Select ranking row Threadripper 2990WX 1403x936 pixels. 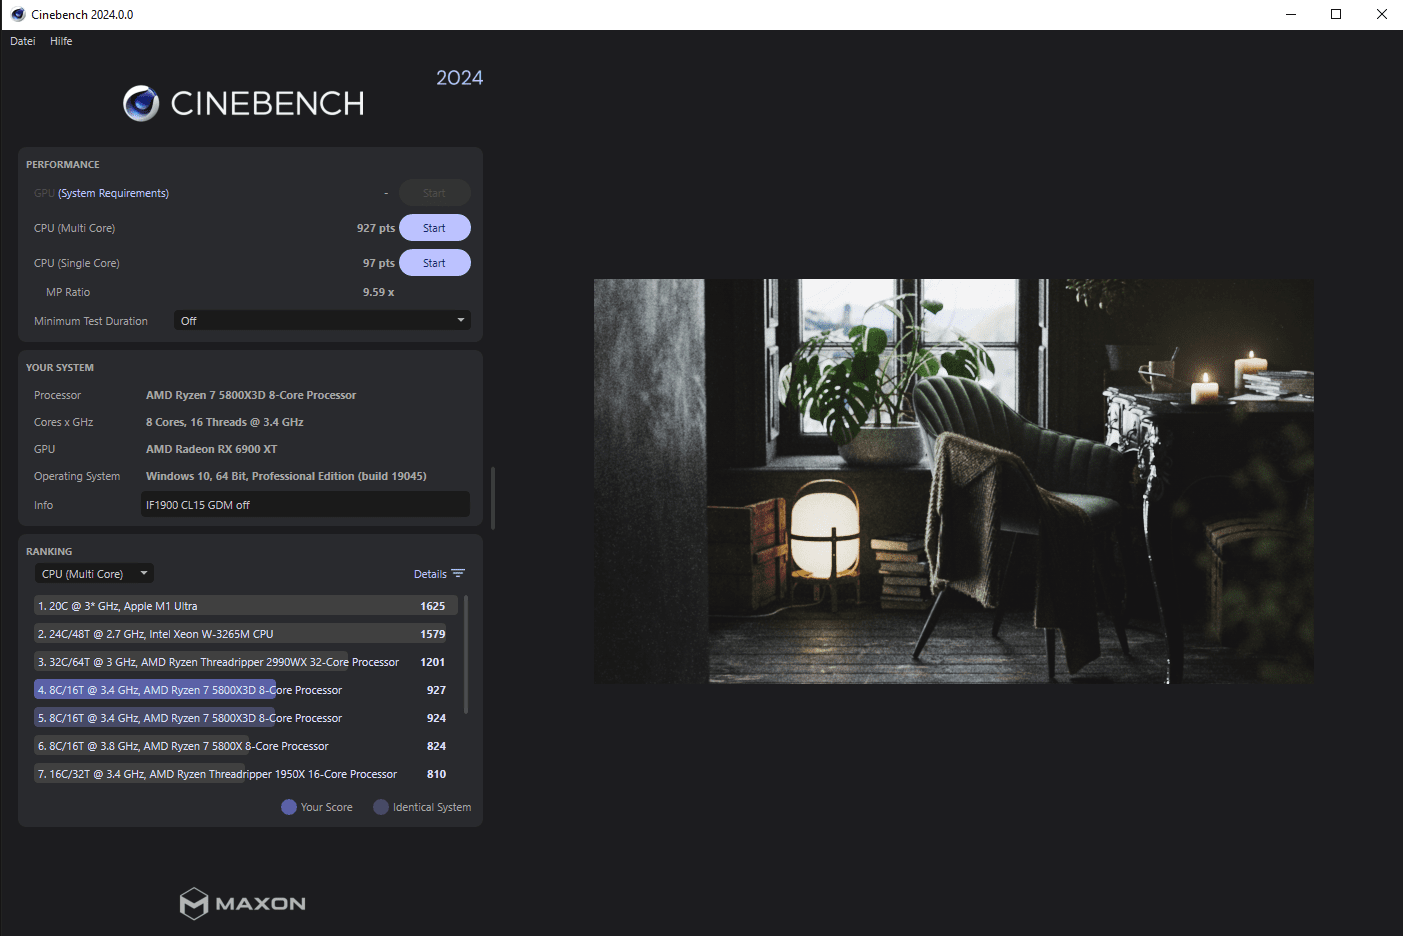tap(246, 662)
